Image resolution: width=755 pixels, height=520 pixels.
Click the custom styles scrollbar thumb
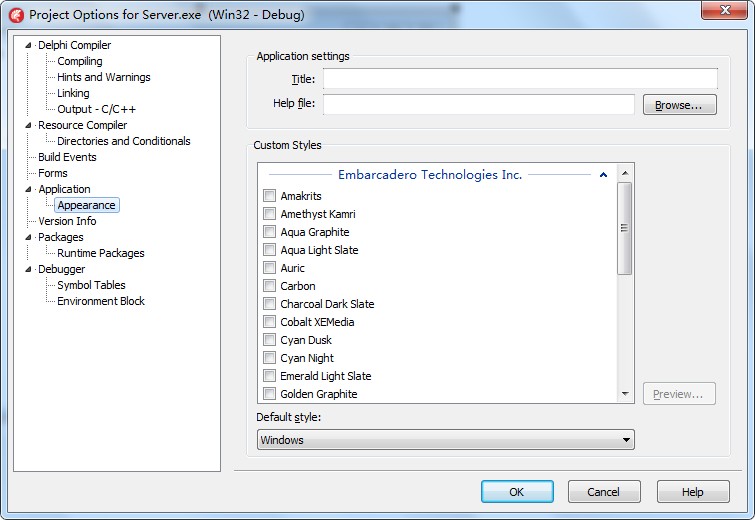coord(625,228)
